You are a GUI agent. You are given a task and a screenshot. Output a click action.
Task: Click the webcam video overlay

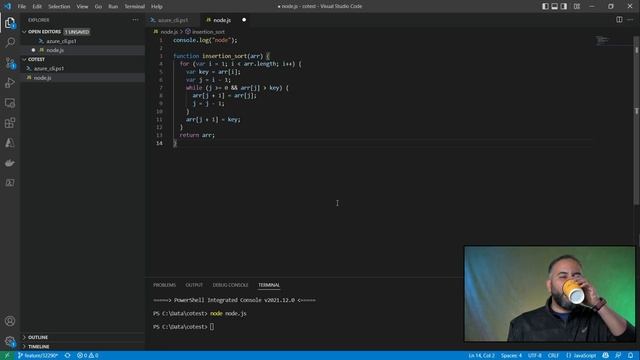tap(550, 293)
